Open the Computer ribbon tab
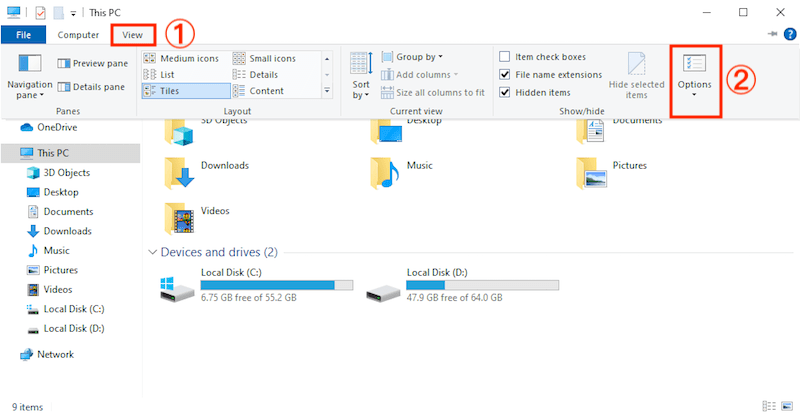 point(78,35)
